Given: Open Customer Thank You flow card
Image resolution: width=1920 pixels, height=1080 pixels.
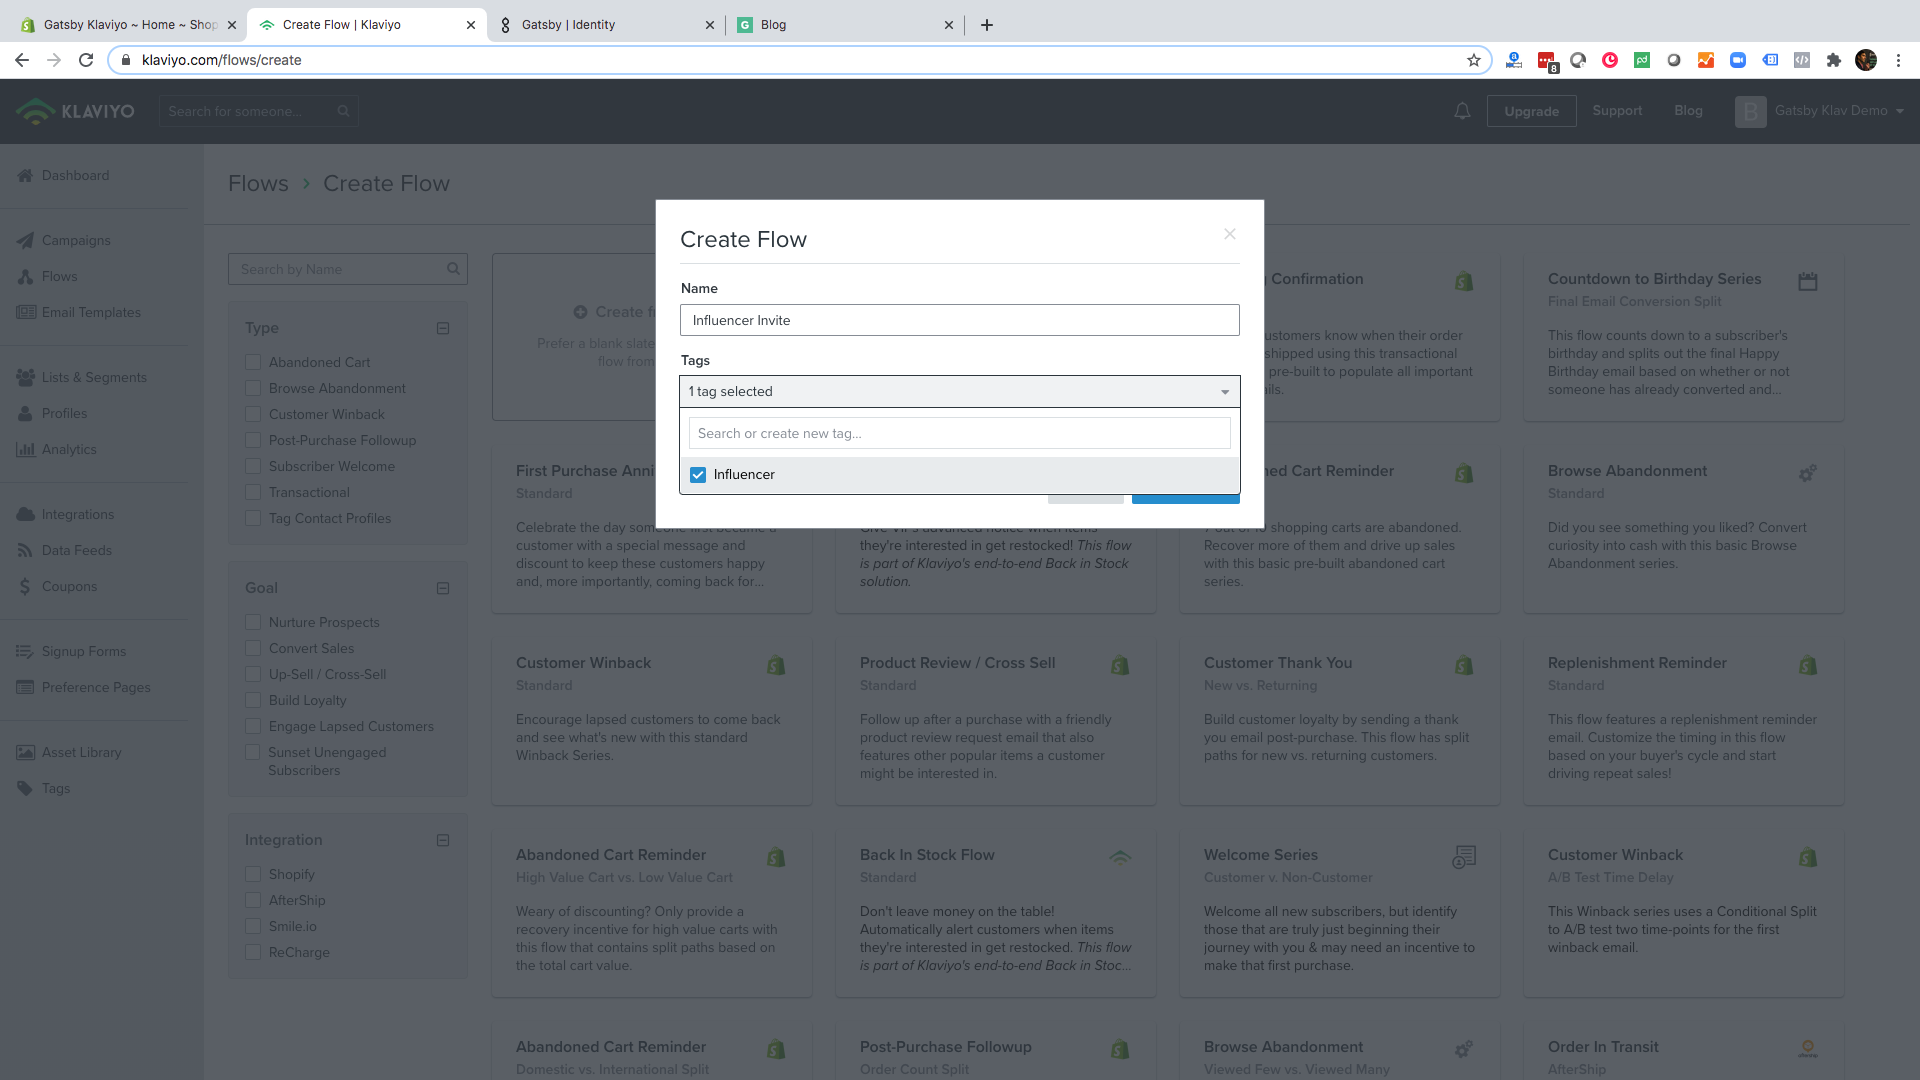Looking at the screenshot, I should pyautogui.click(x=1340, y=721).
